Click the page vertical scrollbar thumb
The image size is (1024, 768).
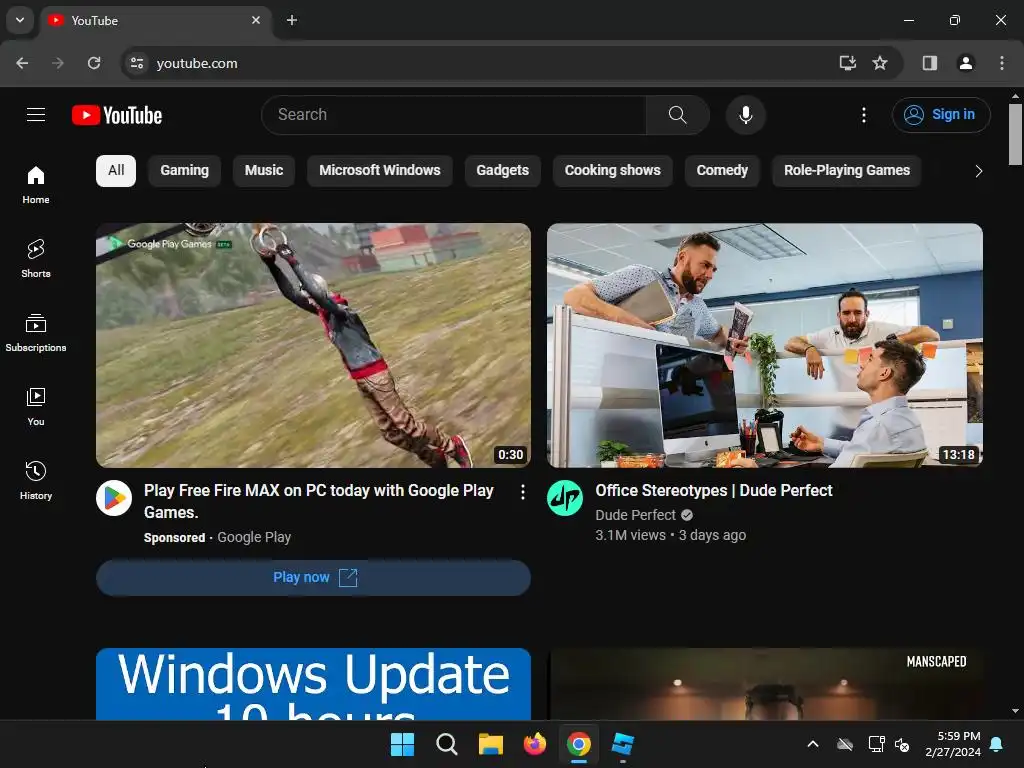[1015, 135]
